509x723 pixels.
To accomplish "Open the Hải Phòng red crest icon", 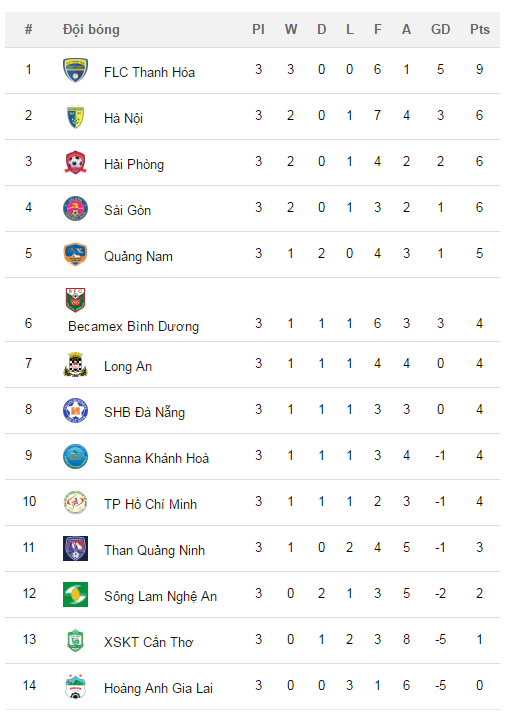I will [x=75, y=162].
